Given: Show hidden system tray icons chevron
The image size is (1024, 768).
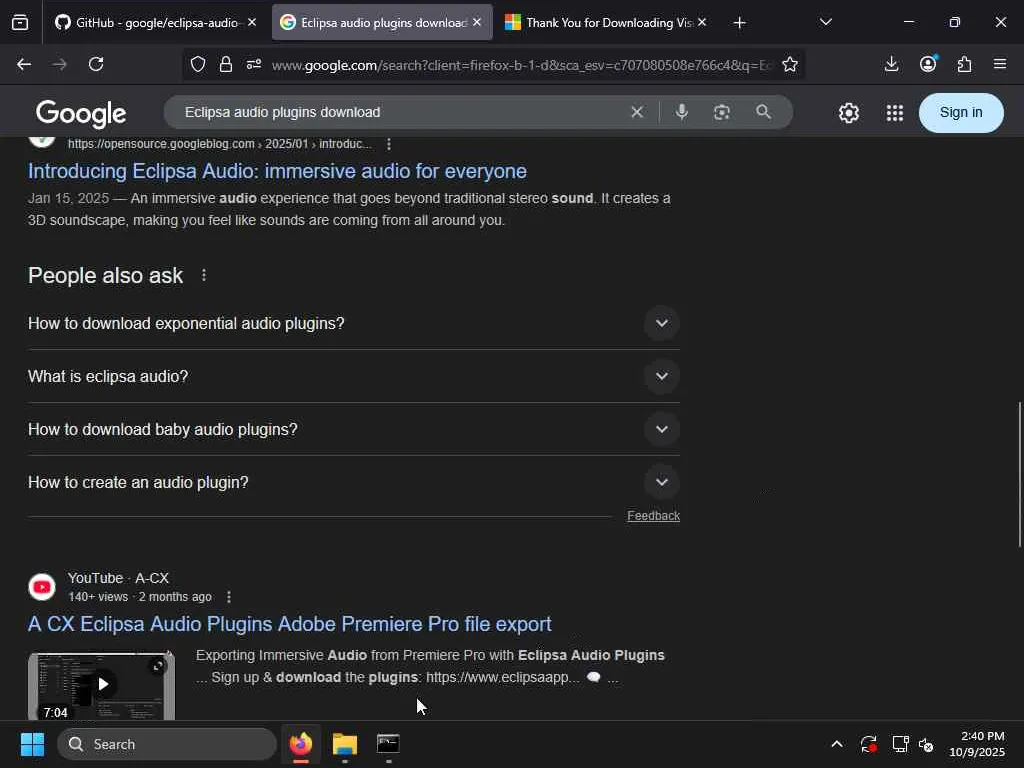Looking at the screenshot, I should [x=837, y=744].
